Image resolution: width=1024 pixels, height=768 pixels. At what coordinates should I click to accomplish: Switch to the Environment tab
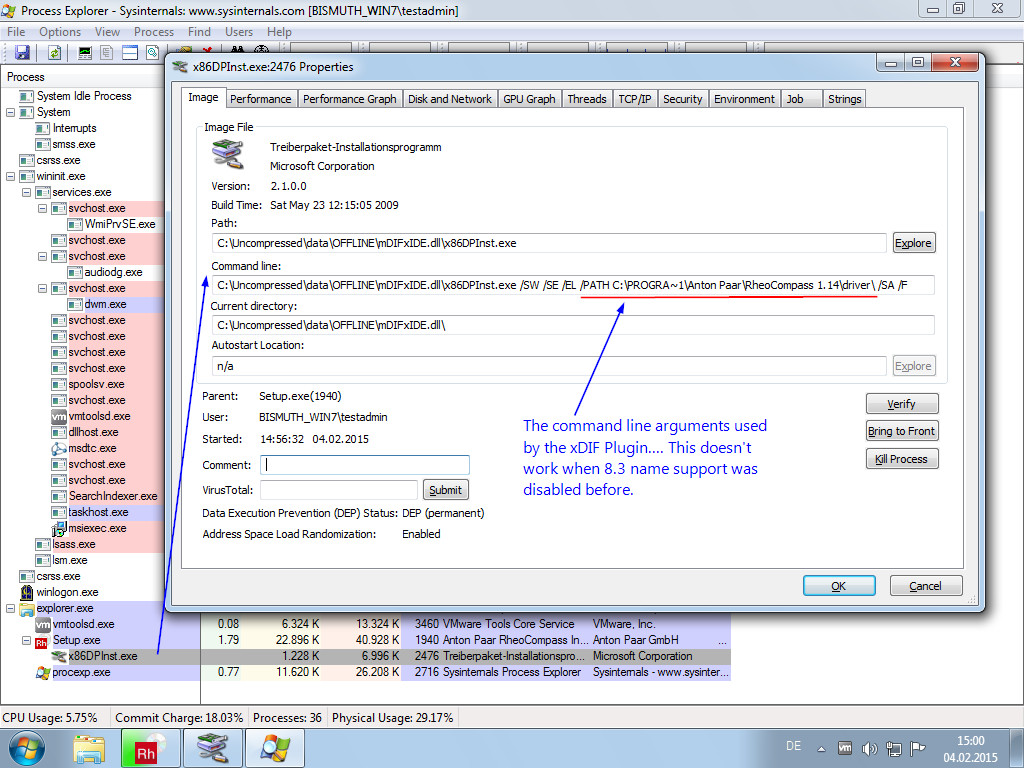pos(744,99)
